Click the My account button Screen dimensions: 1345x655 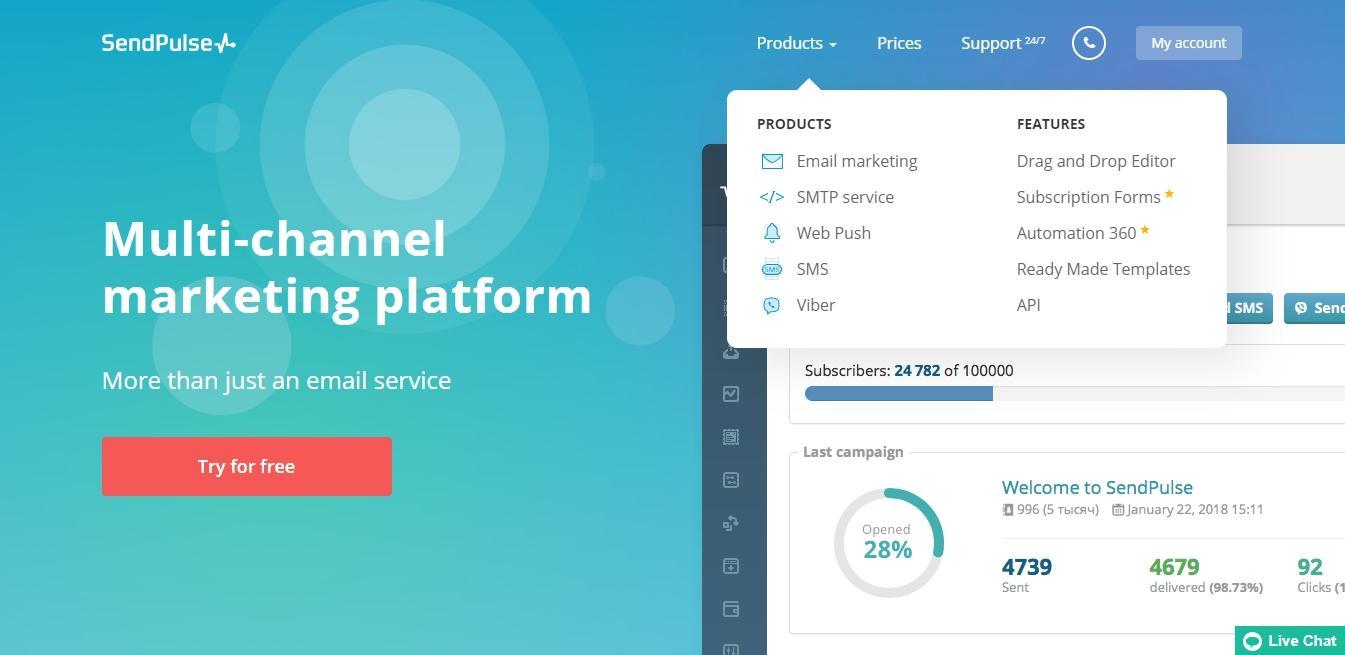click(x=1188, y=43)
